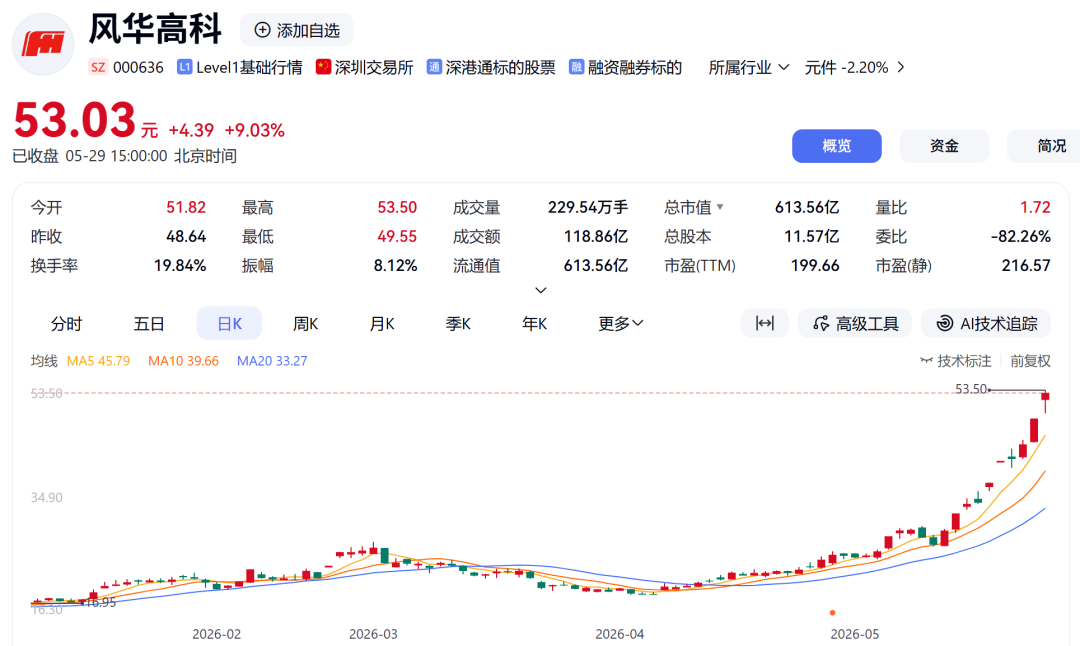Click the orange dot marker below May candles

[833, 612]
